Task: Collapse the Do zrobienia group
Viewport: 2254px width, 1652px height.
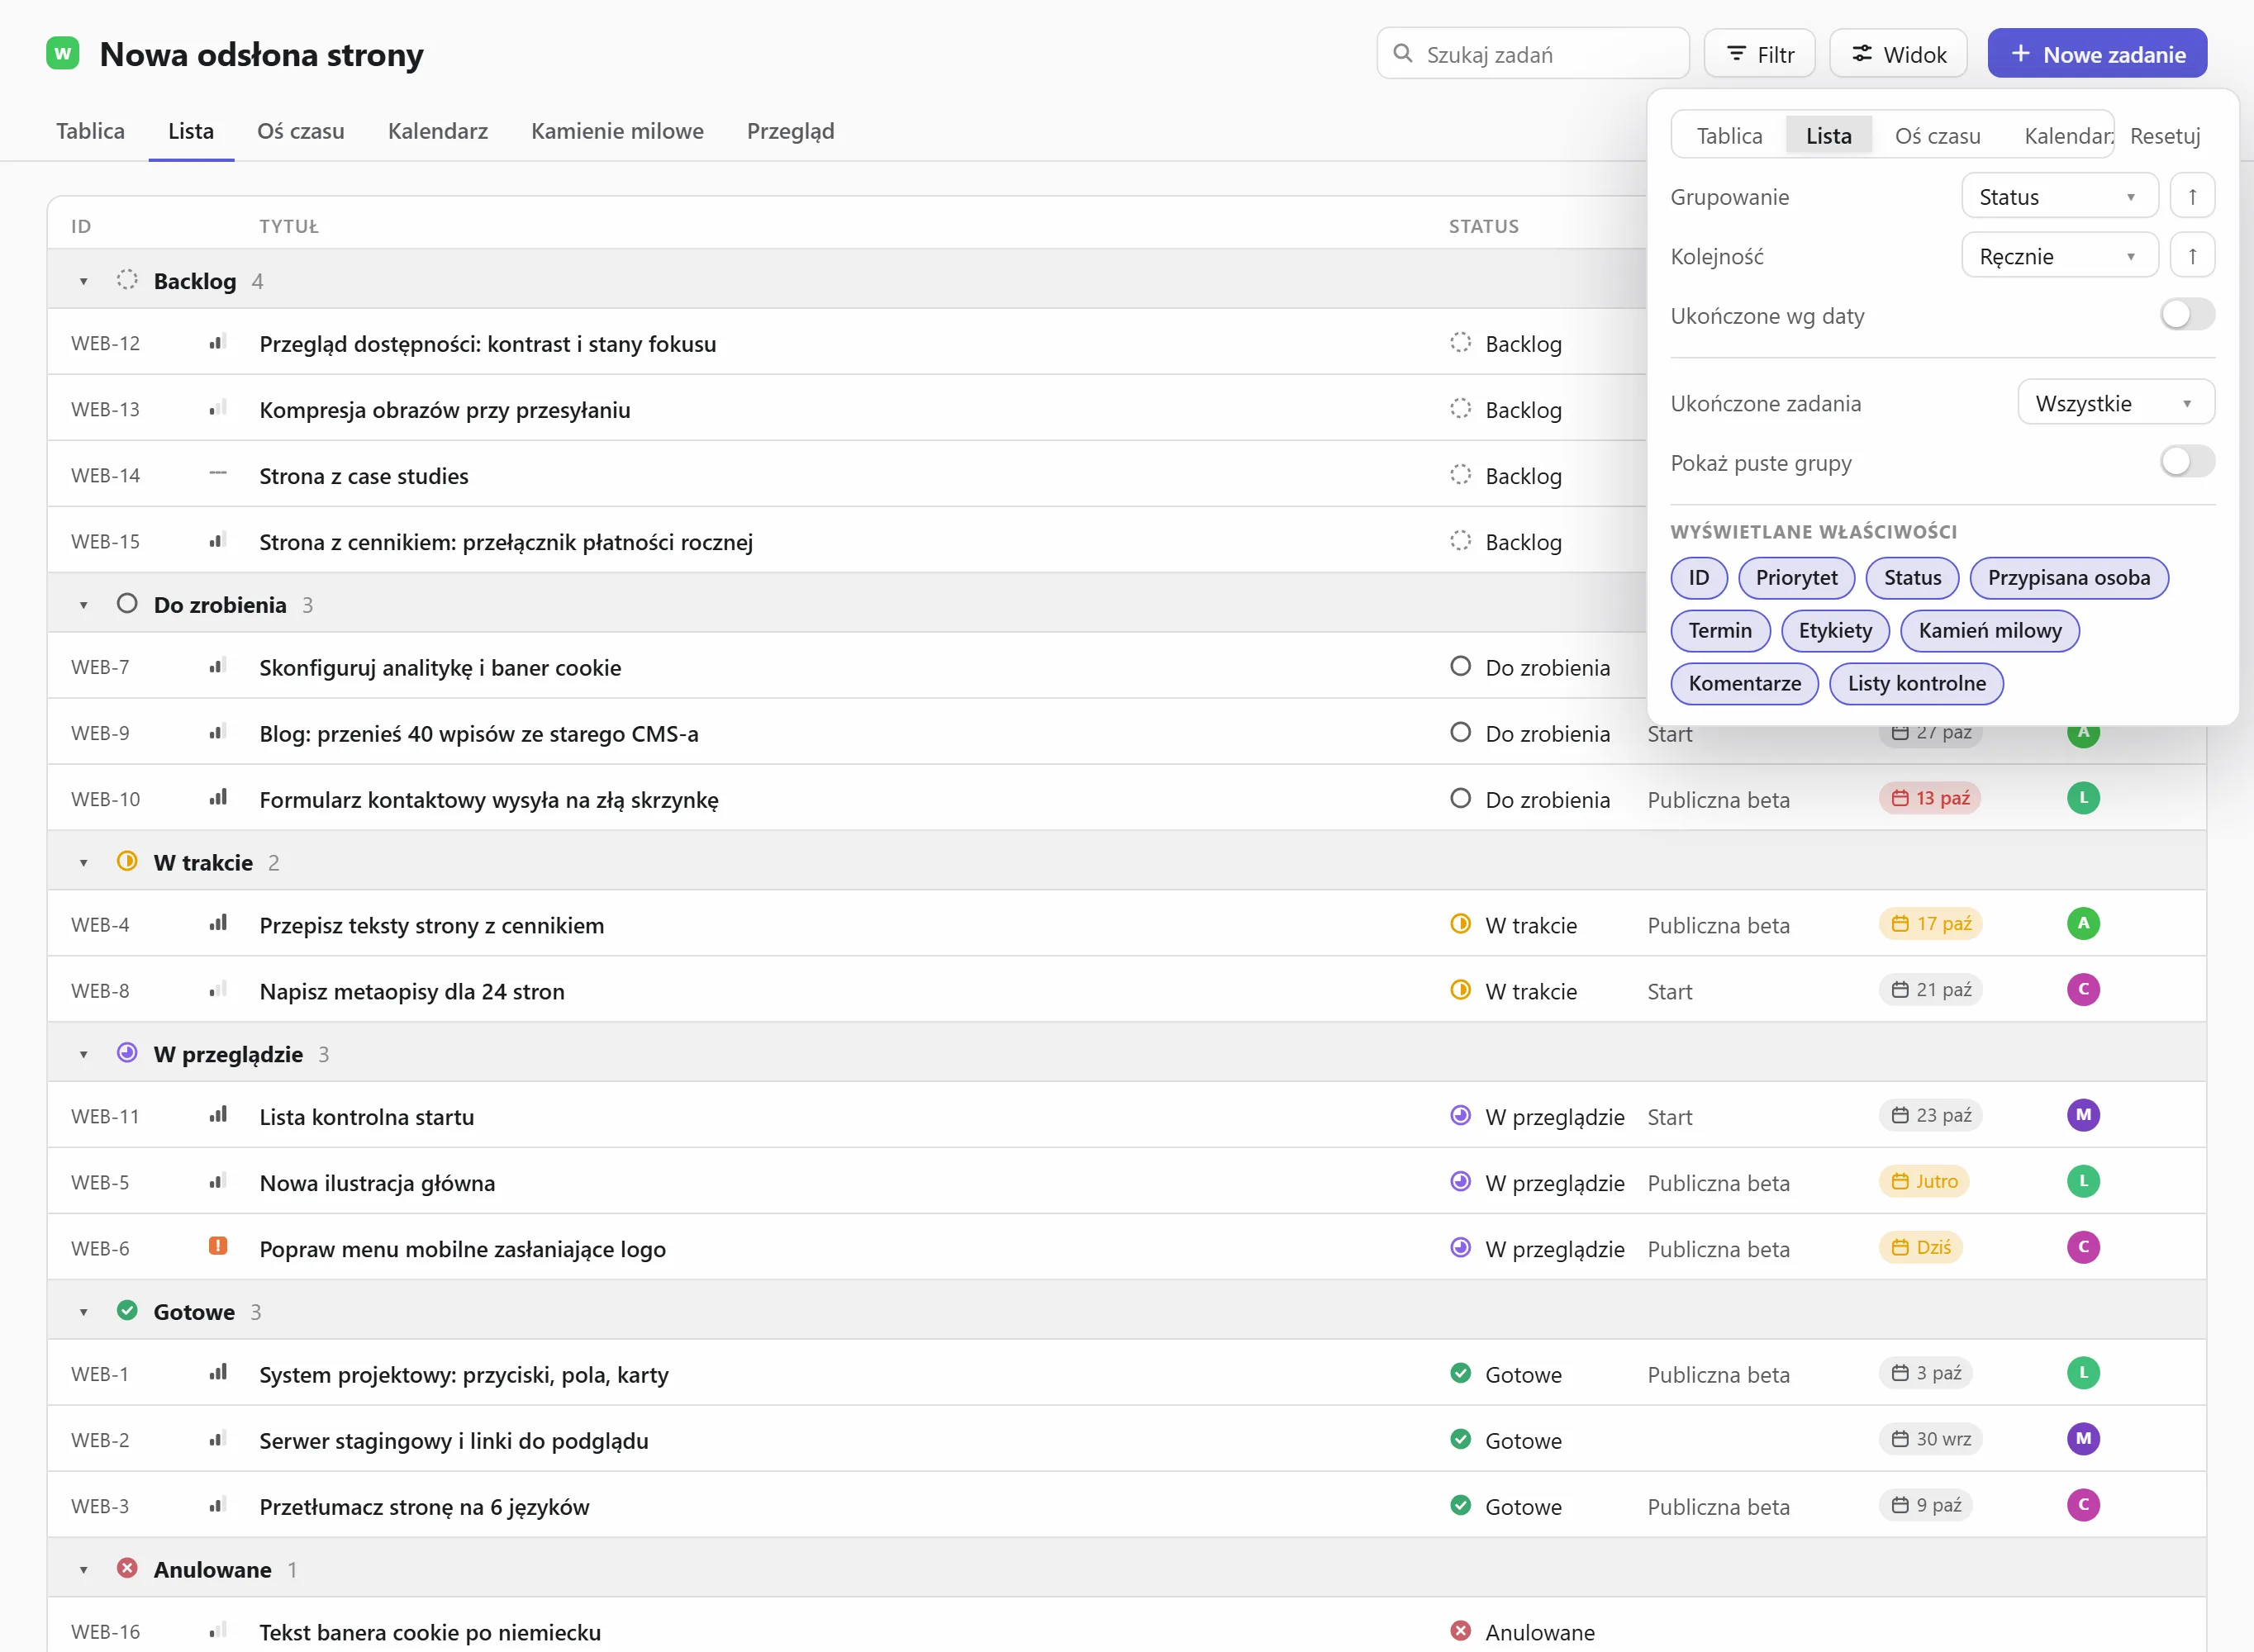Action: pyautogui.click(x=84, y=606)
